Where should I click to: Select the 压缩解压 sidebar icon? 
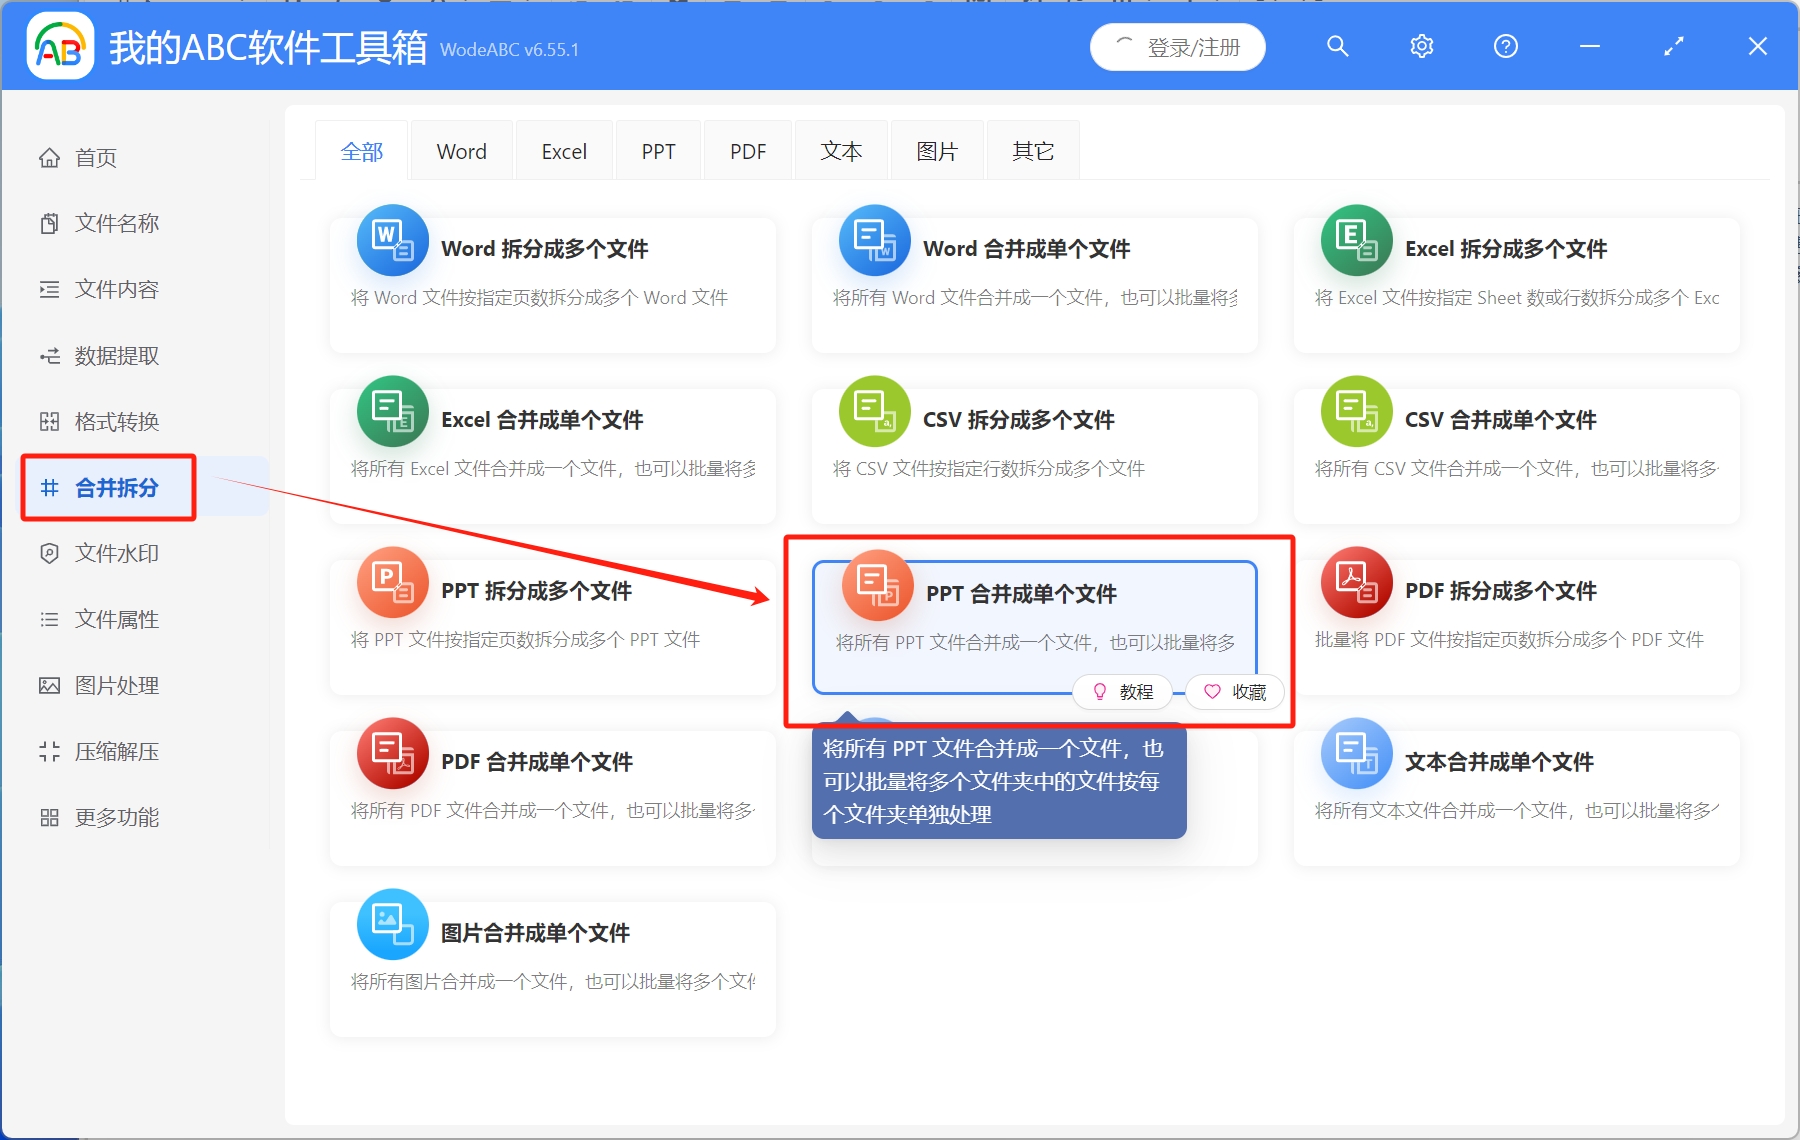click(49, 751)
